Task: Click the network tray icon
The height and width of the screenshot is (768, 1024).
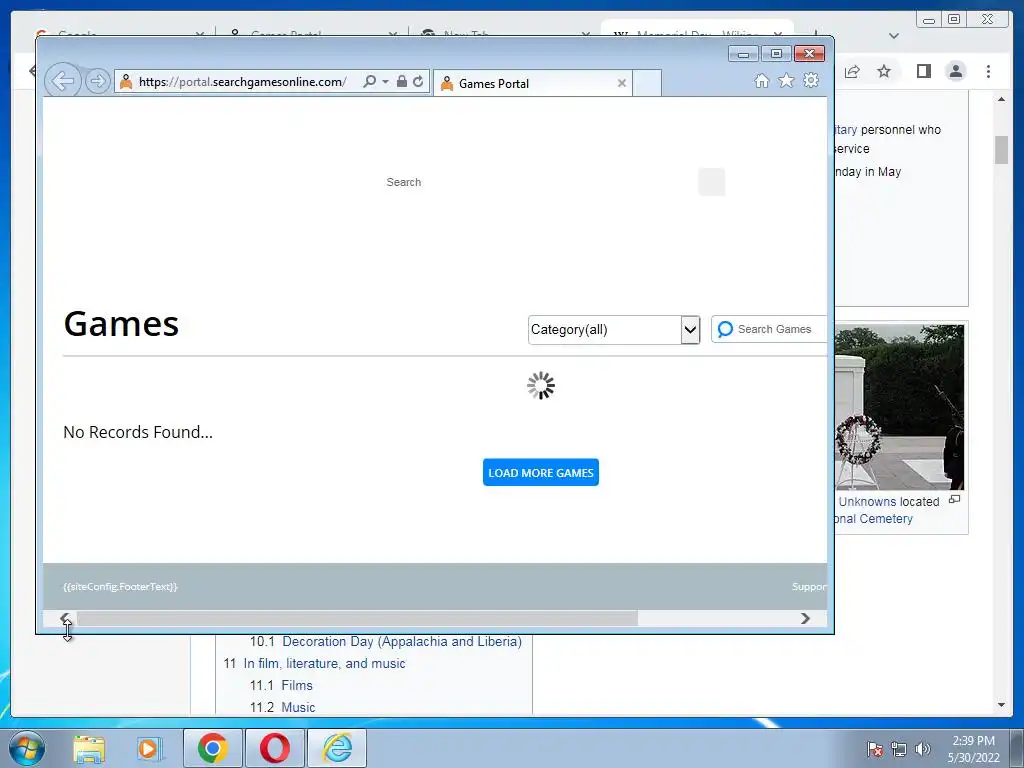Action: point(899,749)
